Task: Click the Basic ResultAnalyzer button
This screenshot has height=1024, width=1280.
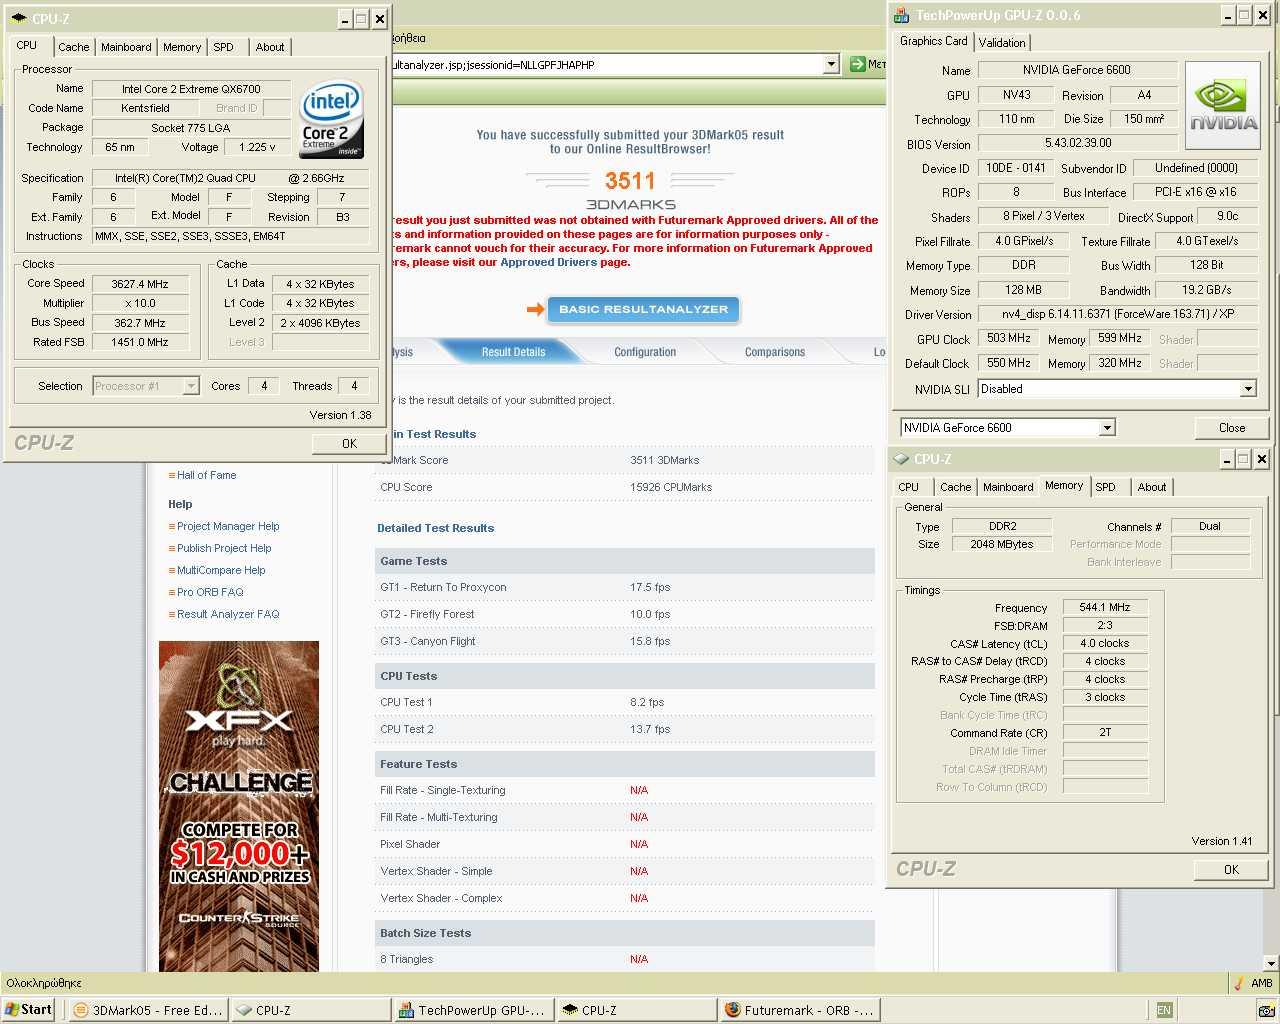Action: pos(643,309)
